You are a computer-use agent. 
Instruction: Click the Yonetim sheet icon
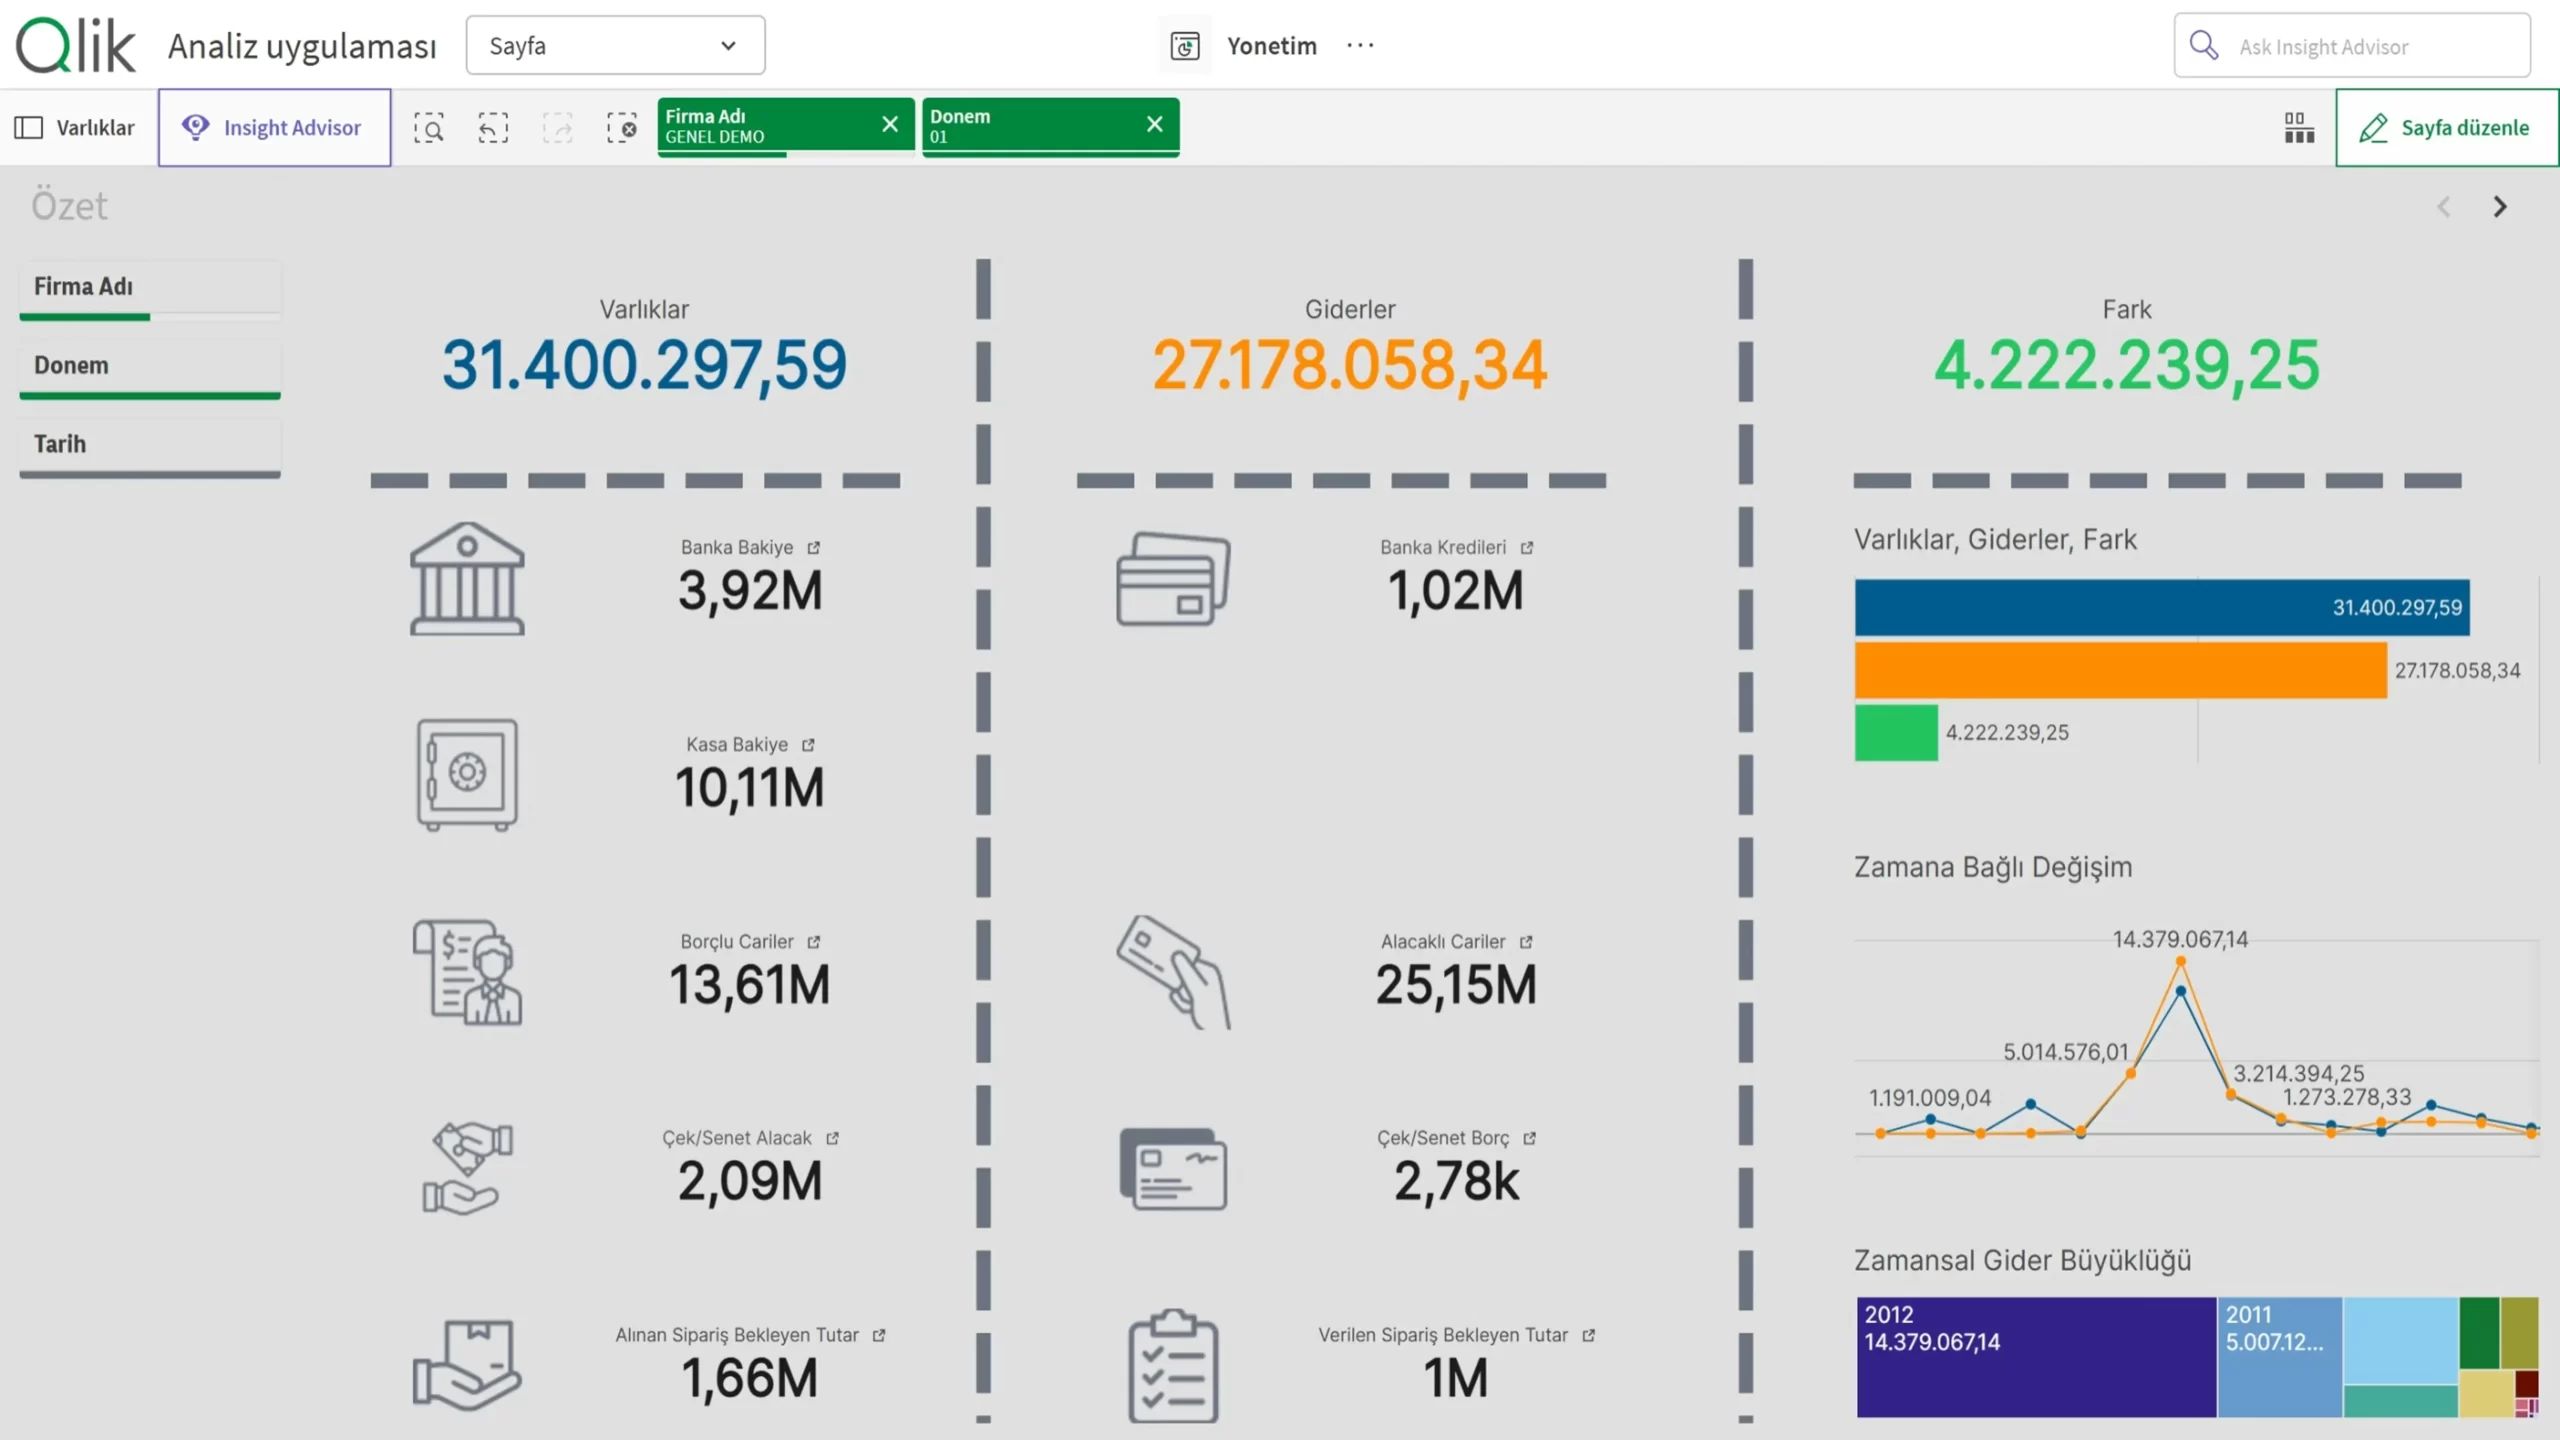[1185, 46]
